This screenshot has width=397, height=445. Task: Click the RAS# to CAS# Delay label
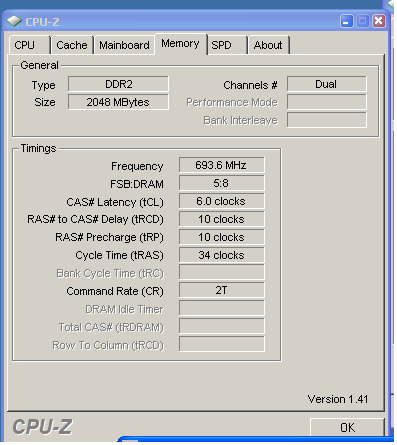coord(95,219)
